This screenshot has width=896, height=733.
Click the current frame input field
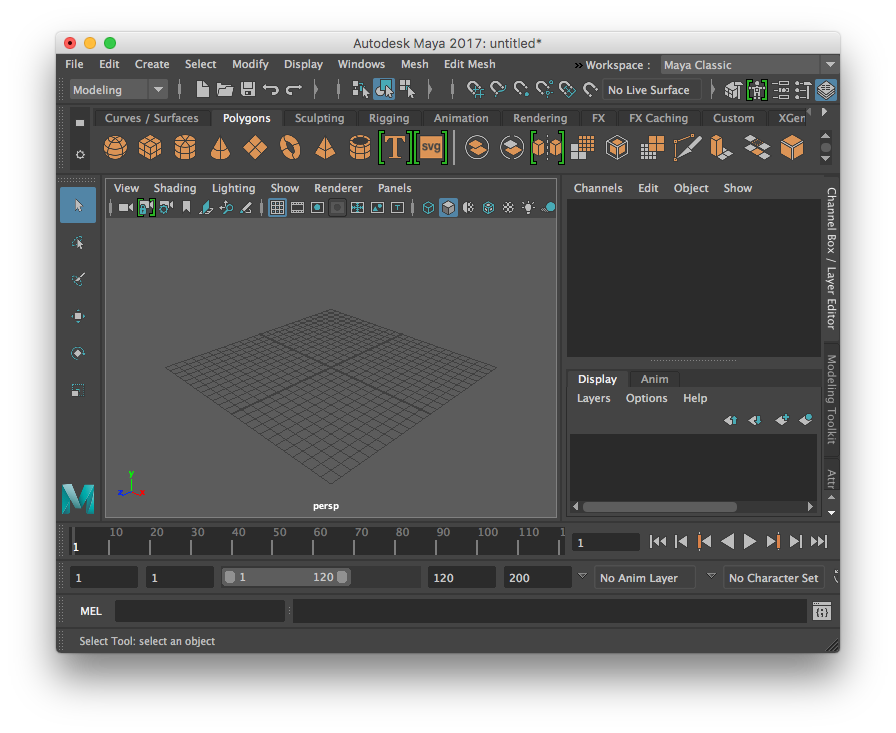[606, 542]
